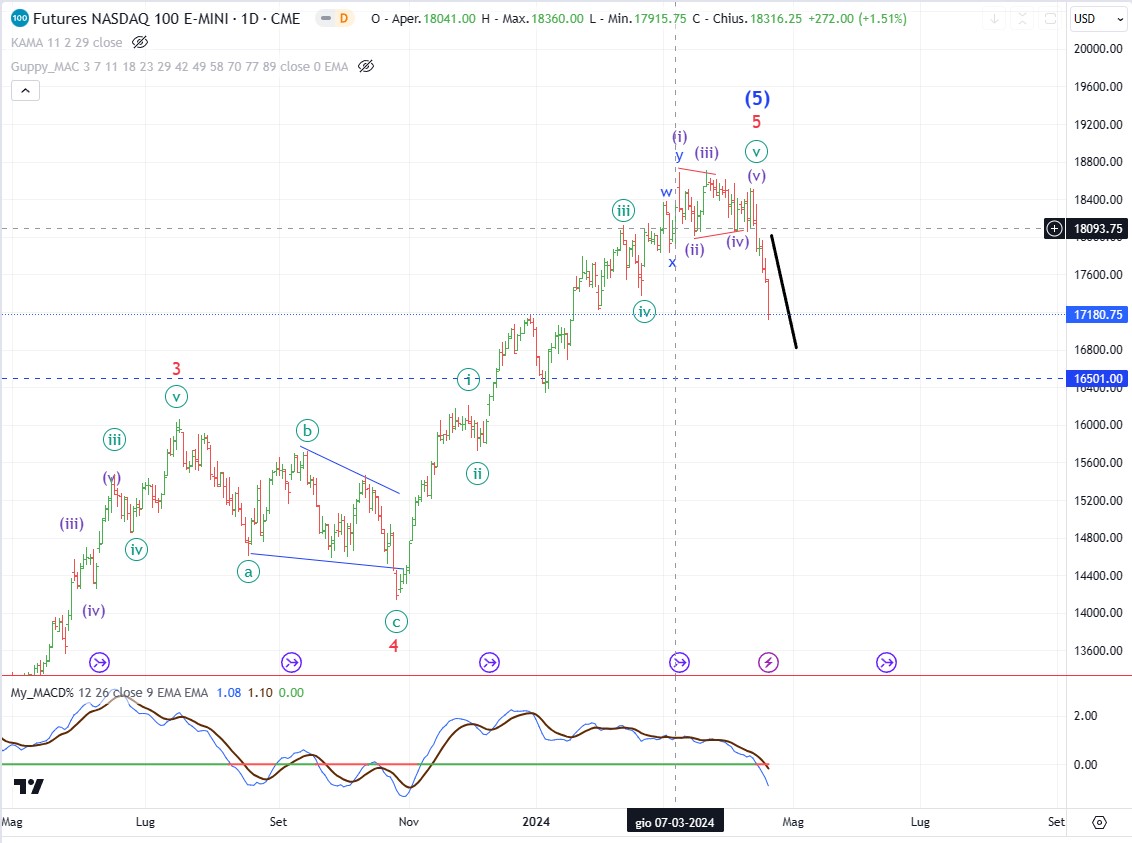This screenshot has width=1132, height=843.
Task: Click the event icon on the 07-03-2024 crosshair
Action: [x=679, y=662]
